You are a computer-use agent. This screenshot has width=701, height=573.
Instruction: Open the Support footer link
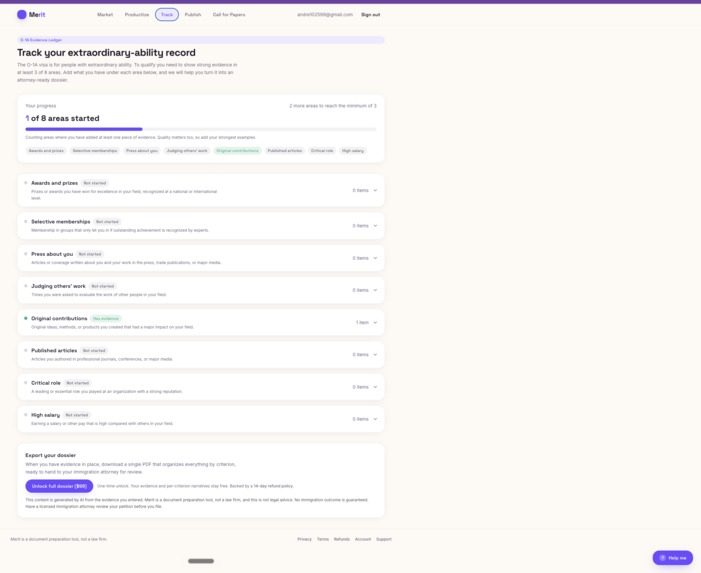[x=384, y=539]
